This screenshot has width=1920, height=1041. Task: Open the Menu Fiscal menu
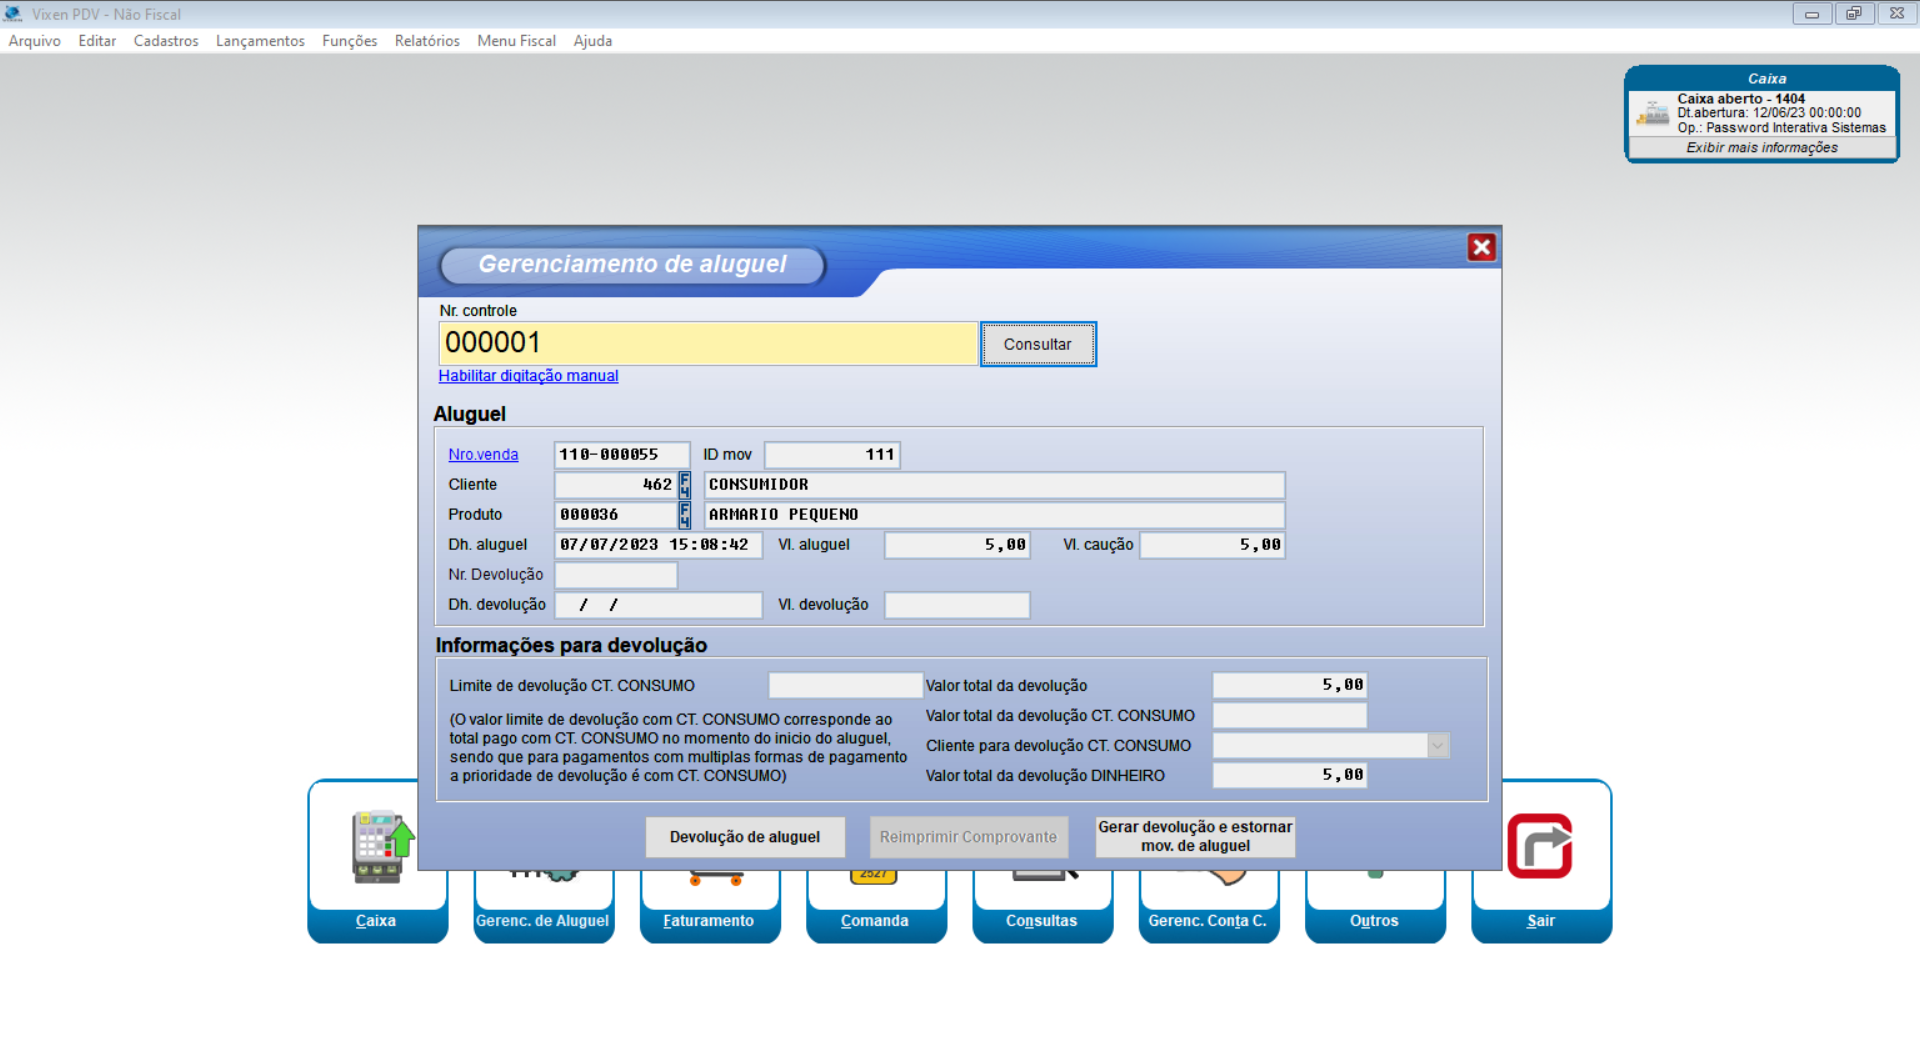pyautogui.click(x=516, y=41)
